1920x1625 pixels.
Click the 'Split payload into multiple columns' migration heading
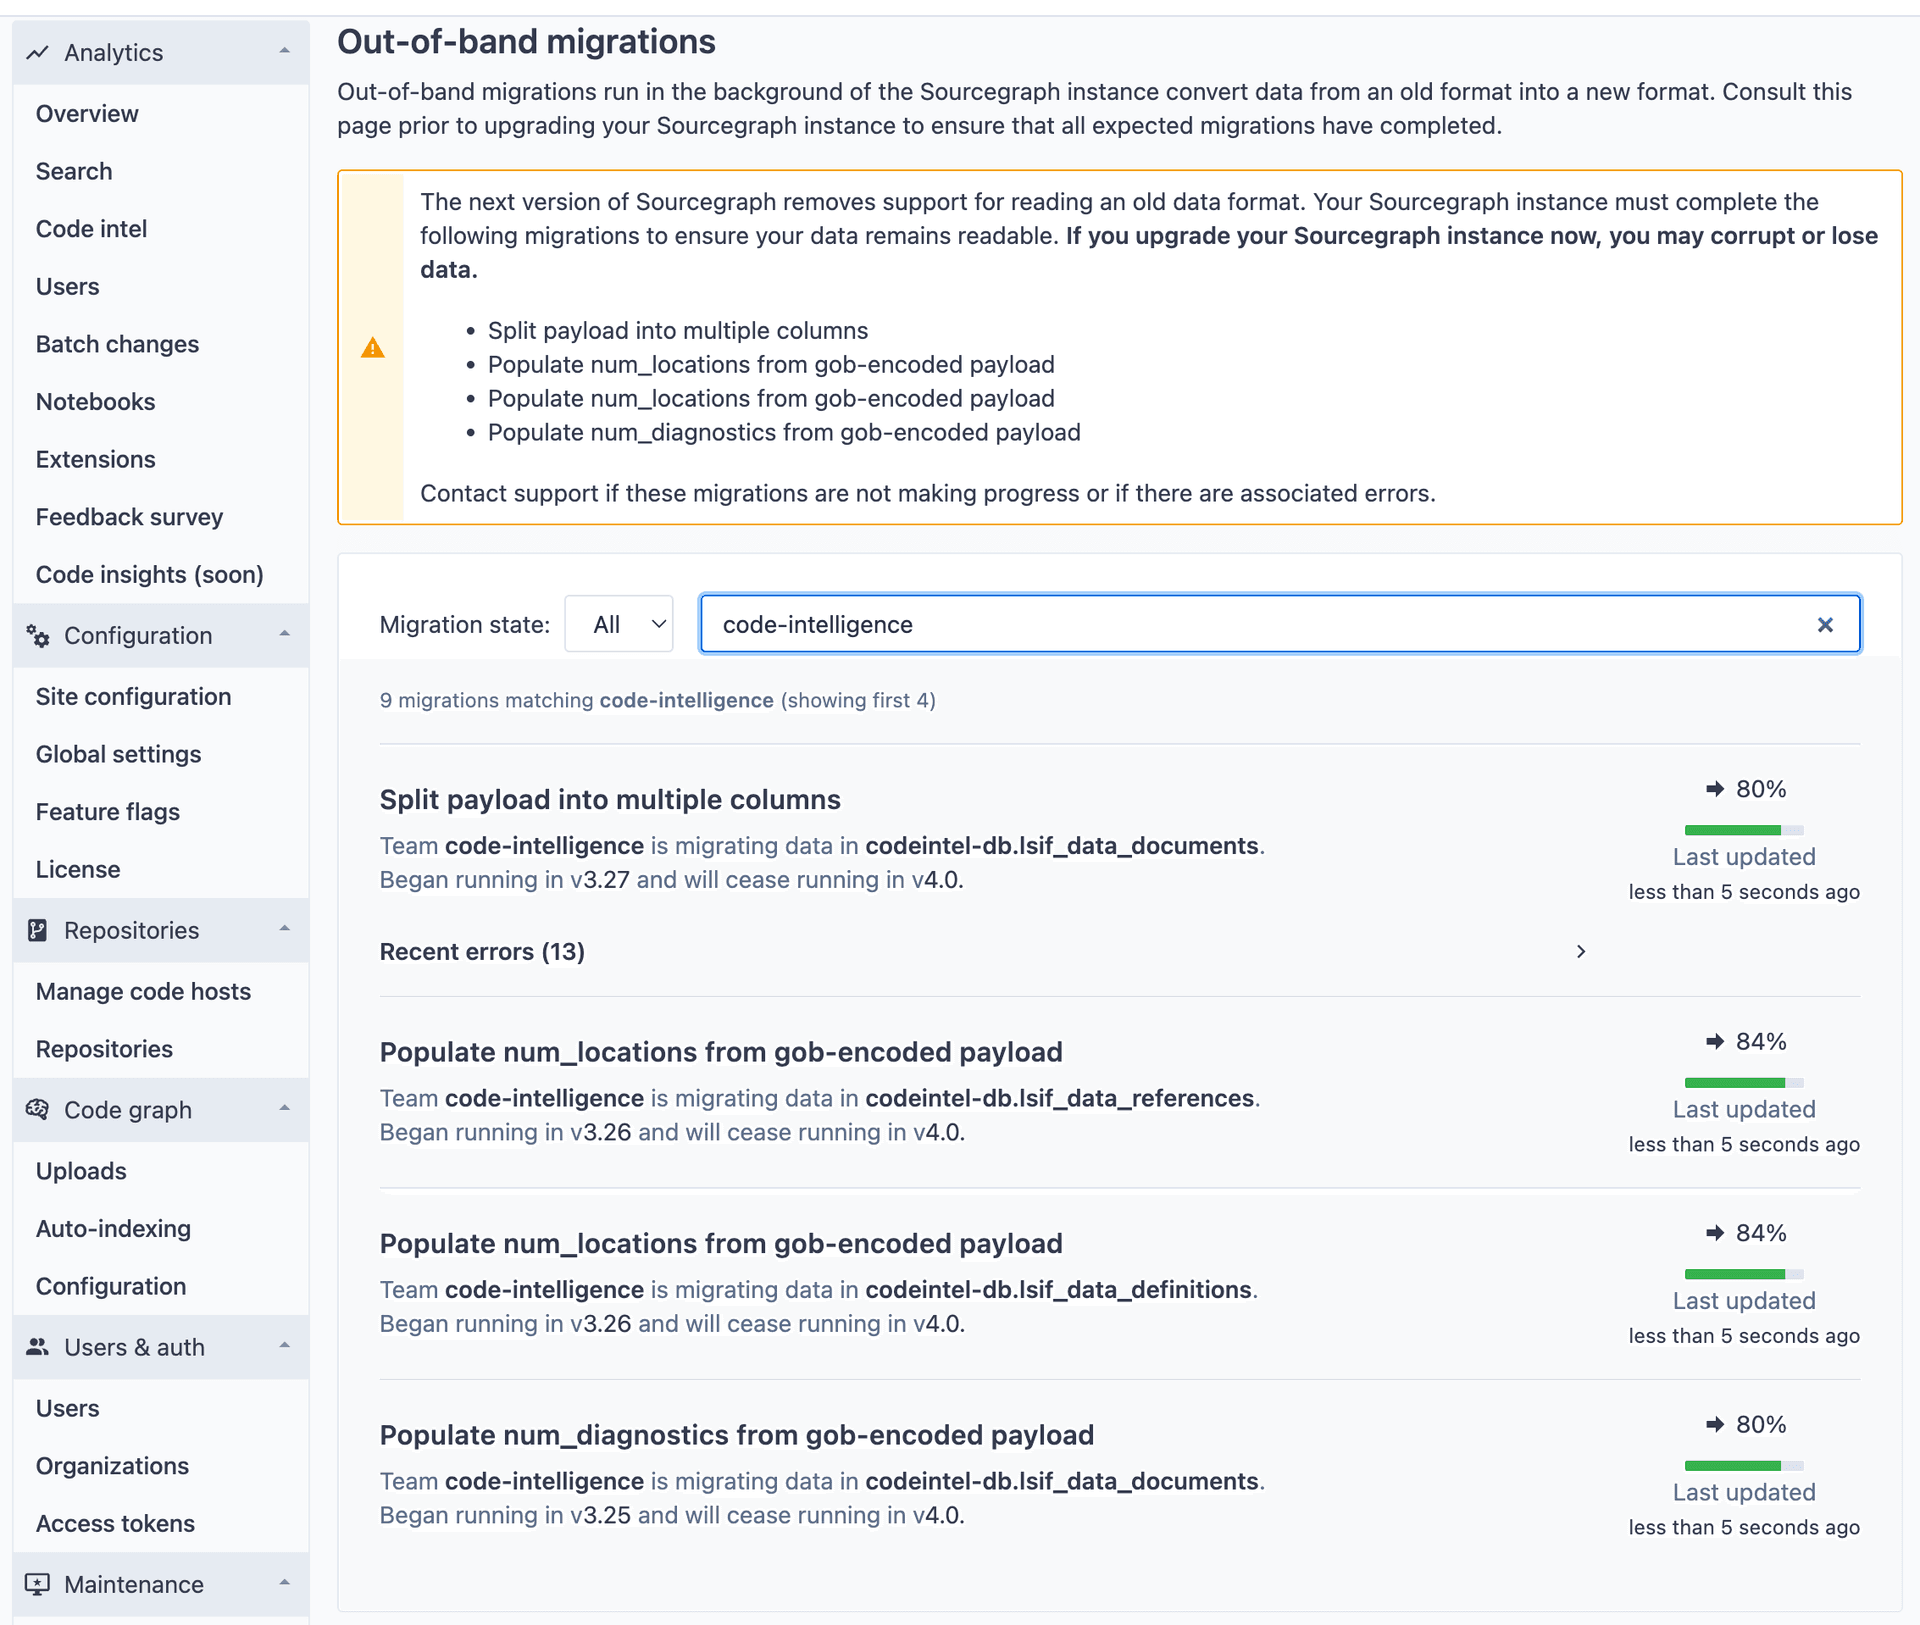tap(610, 800)
